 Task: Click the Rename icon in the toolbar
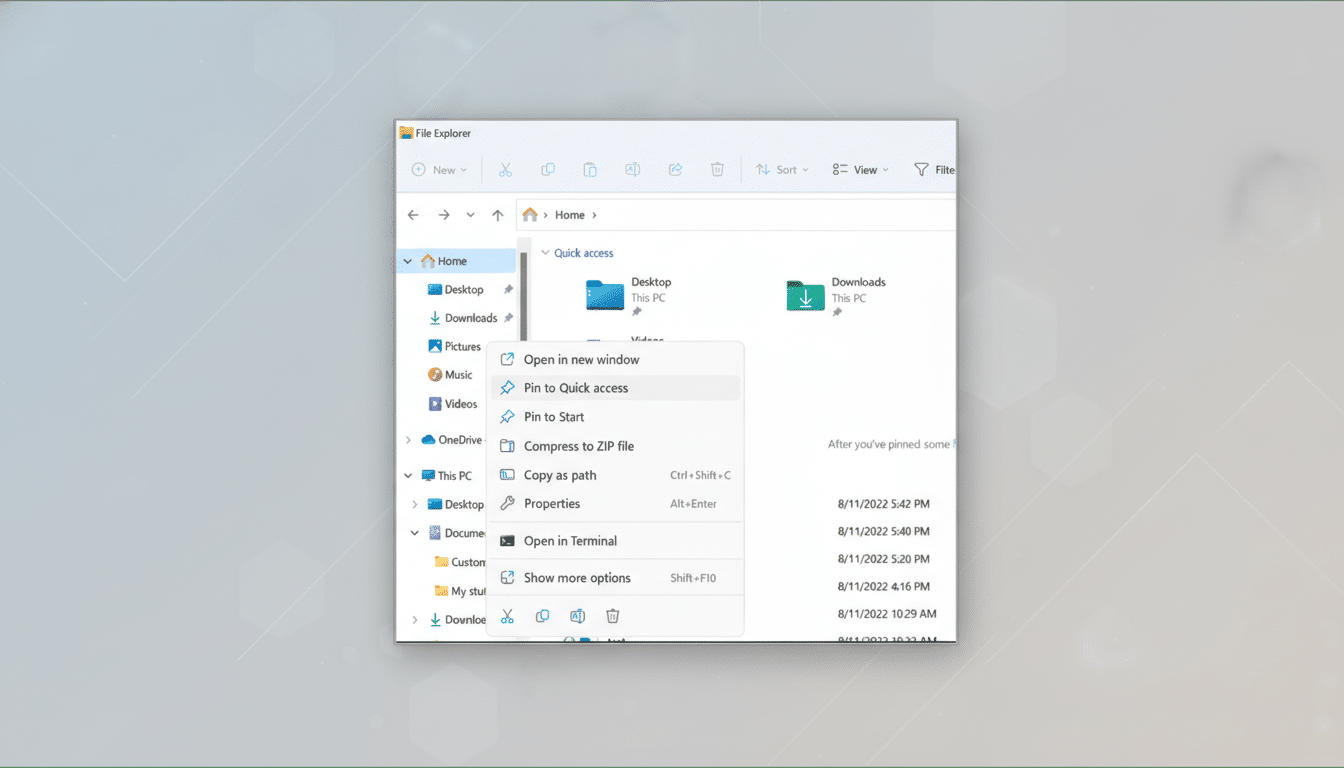[632, 169]
